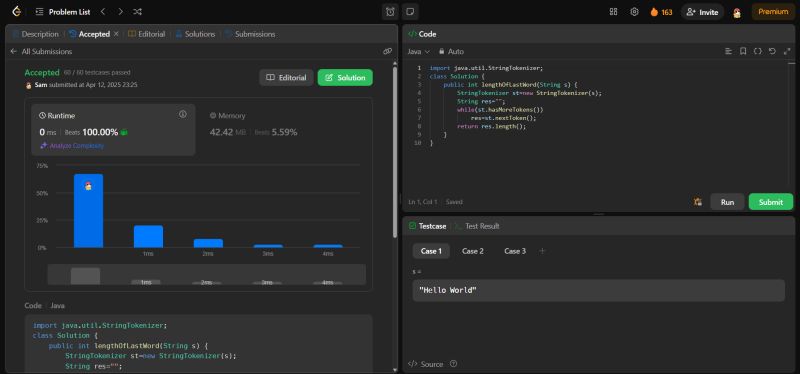Click the green Solution button
The image size is (800, 374).
pyautogui.click(x=345, y=78)
